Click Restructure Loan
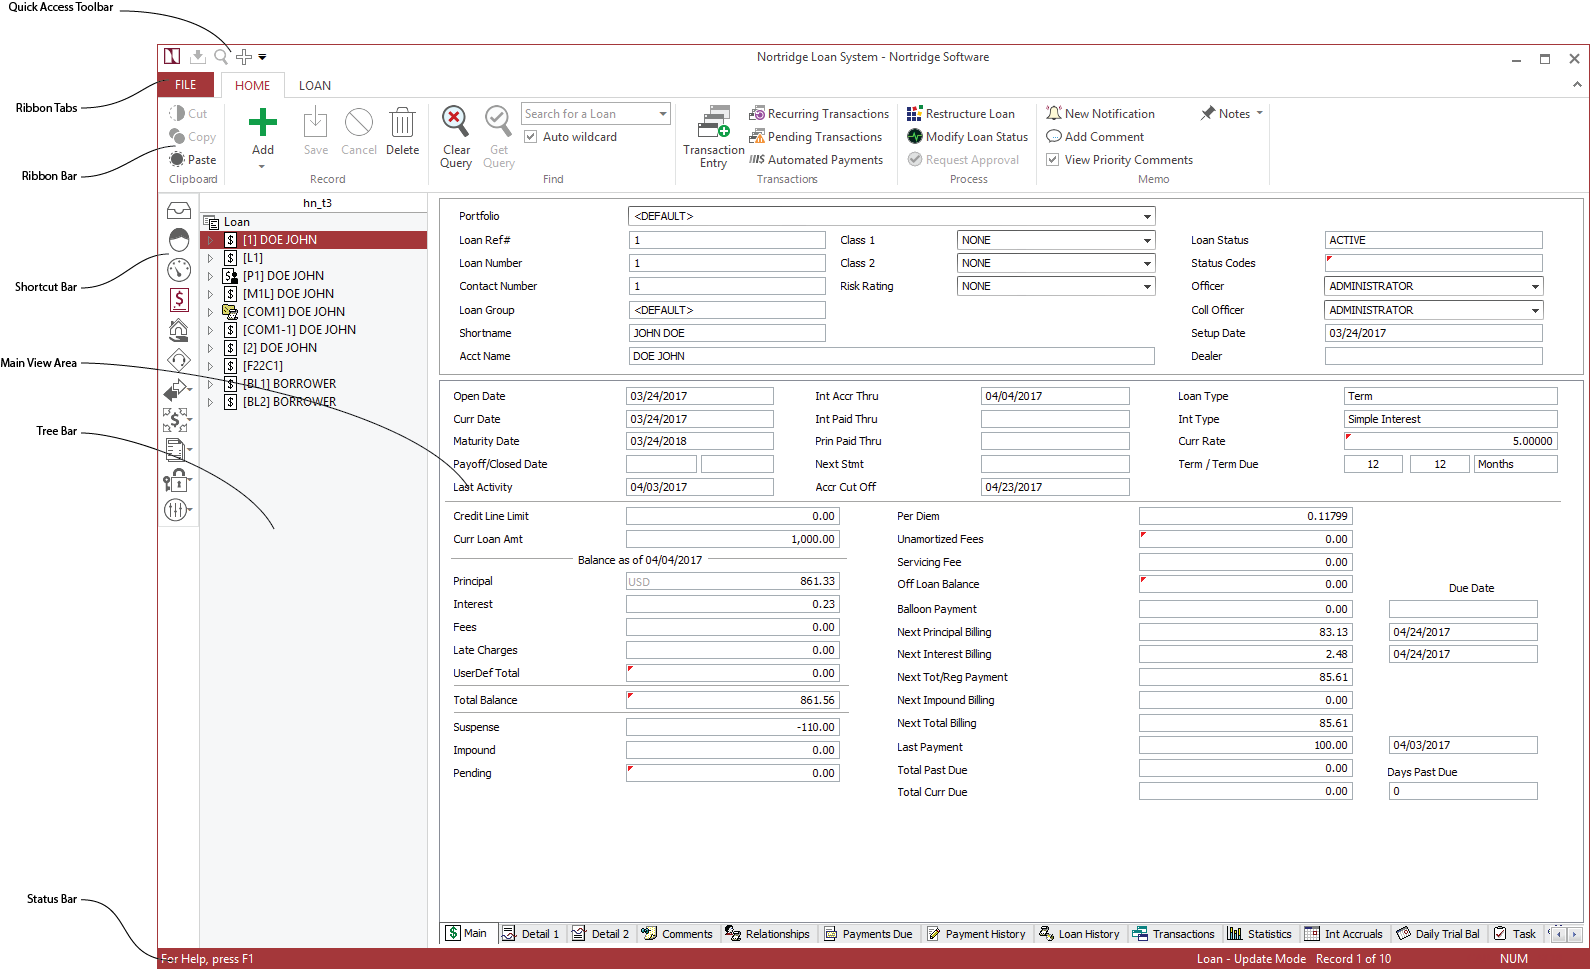This screenshot has width=1590, height=969. point(961,114)
